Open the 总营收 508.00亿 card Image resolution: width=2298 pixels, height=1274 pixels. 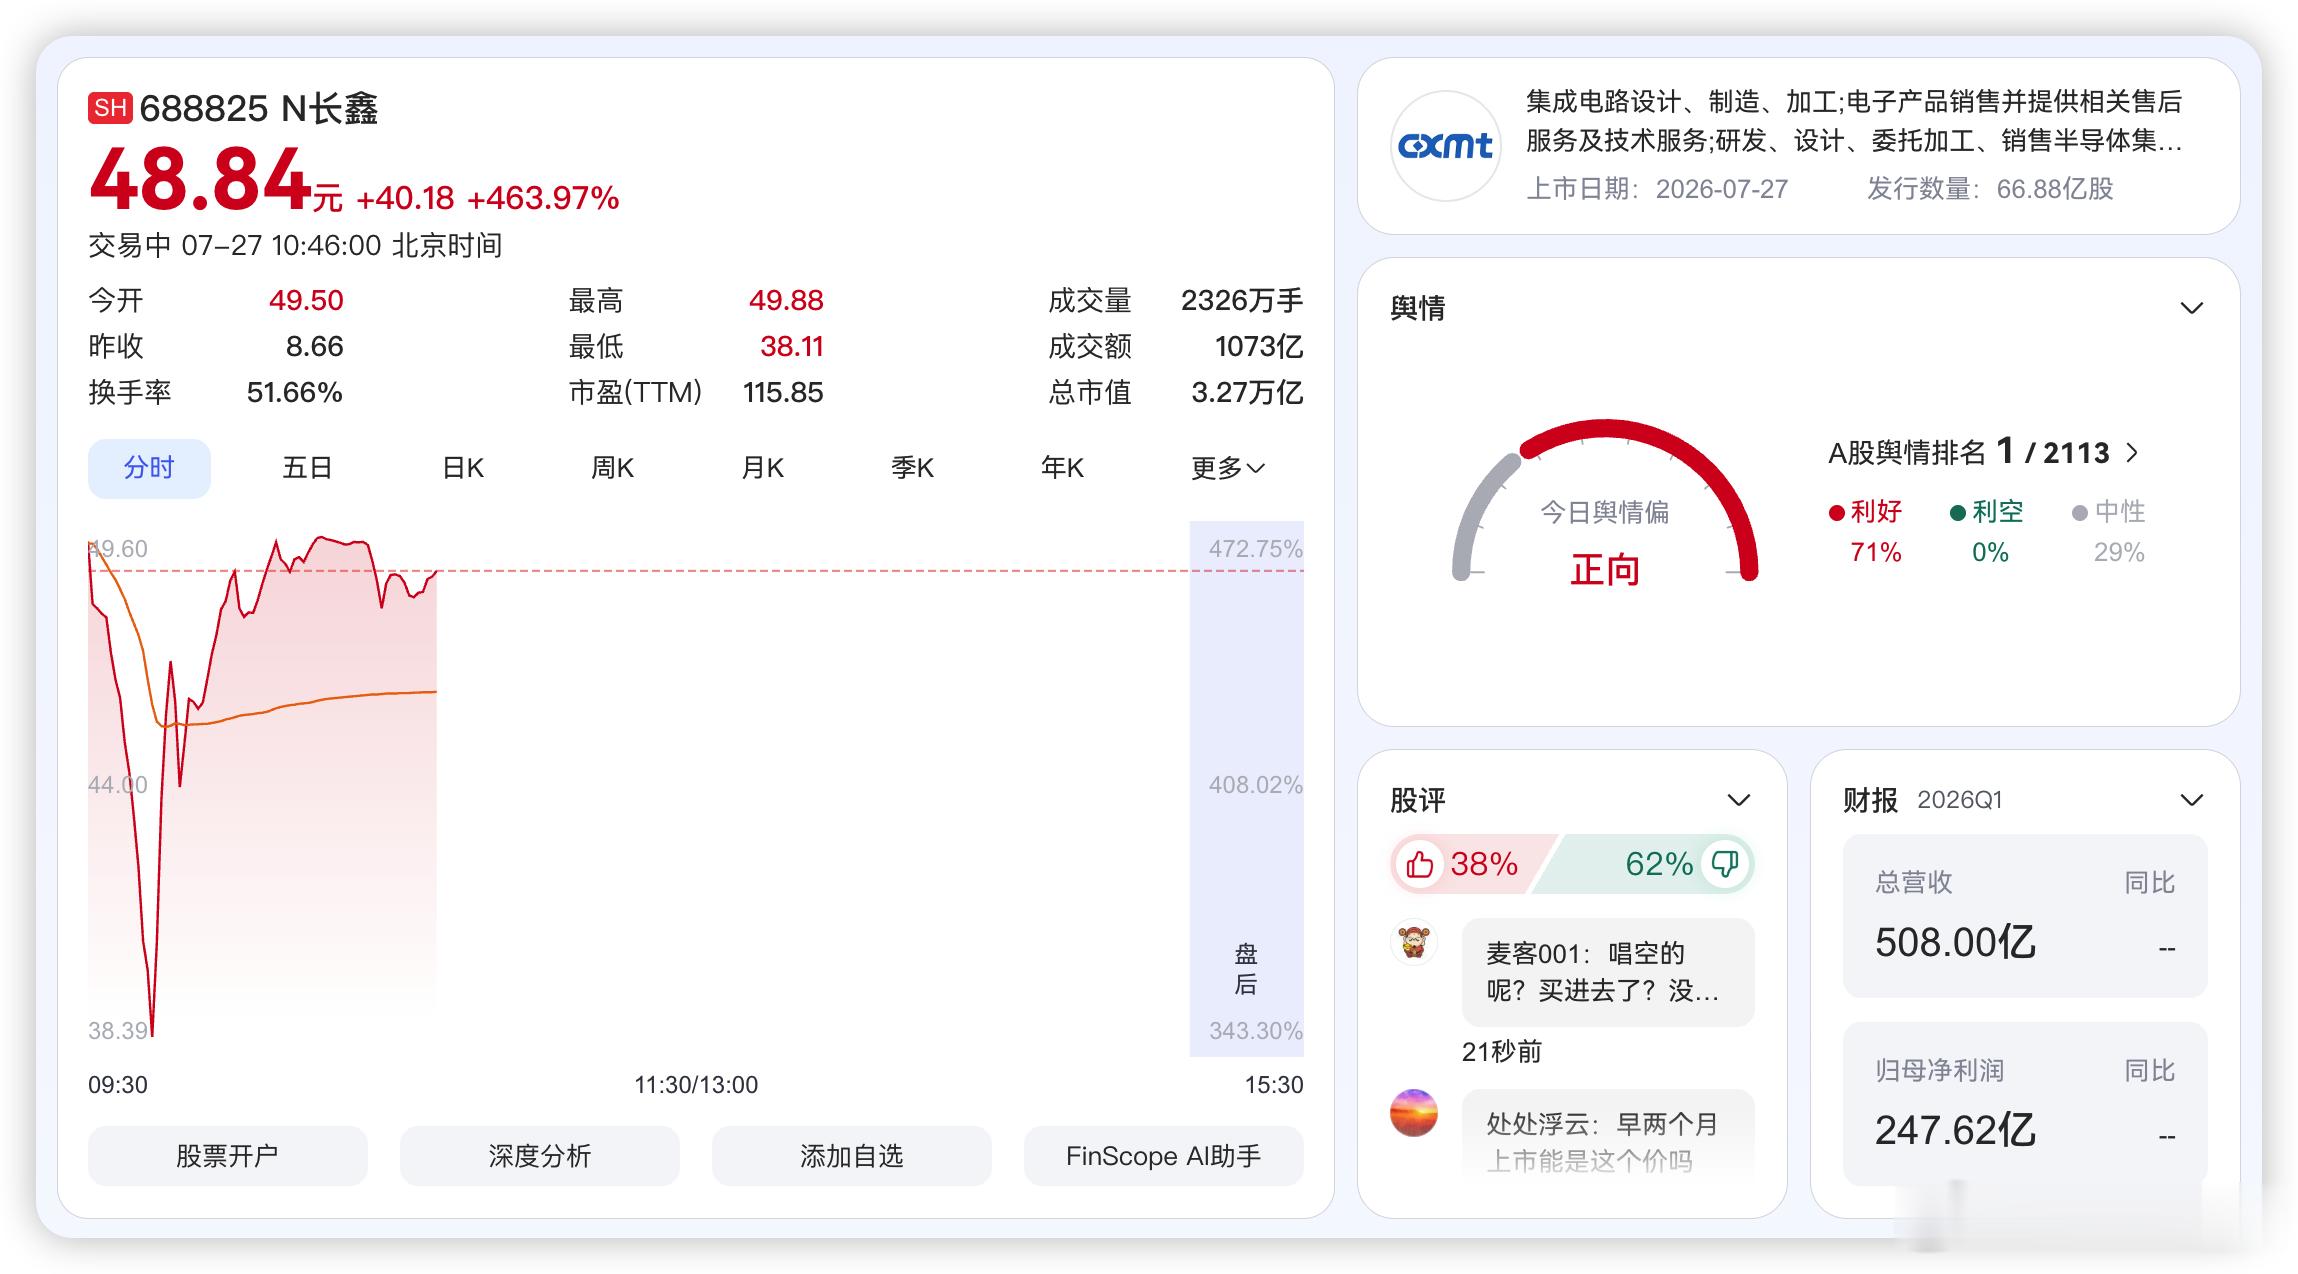point(2025,916)
